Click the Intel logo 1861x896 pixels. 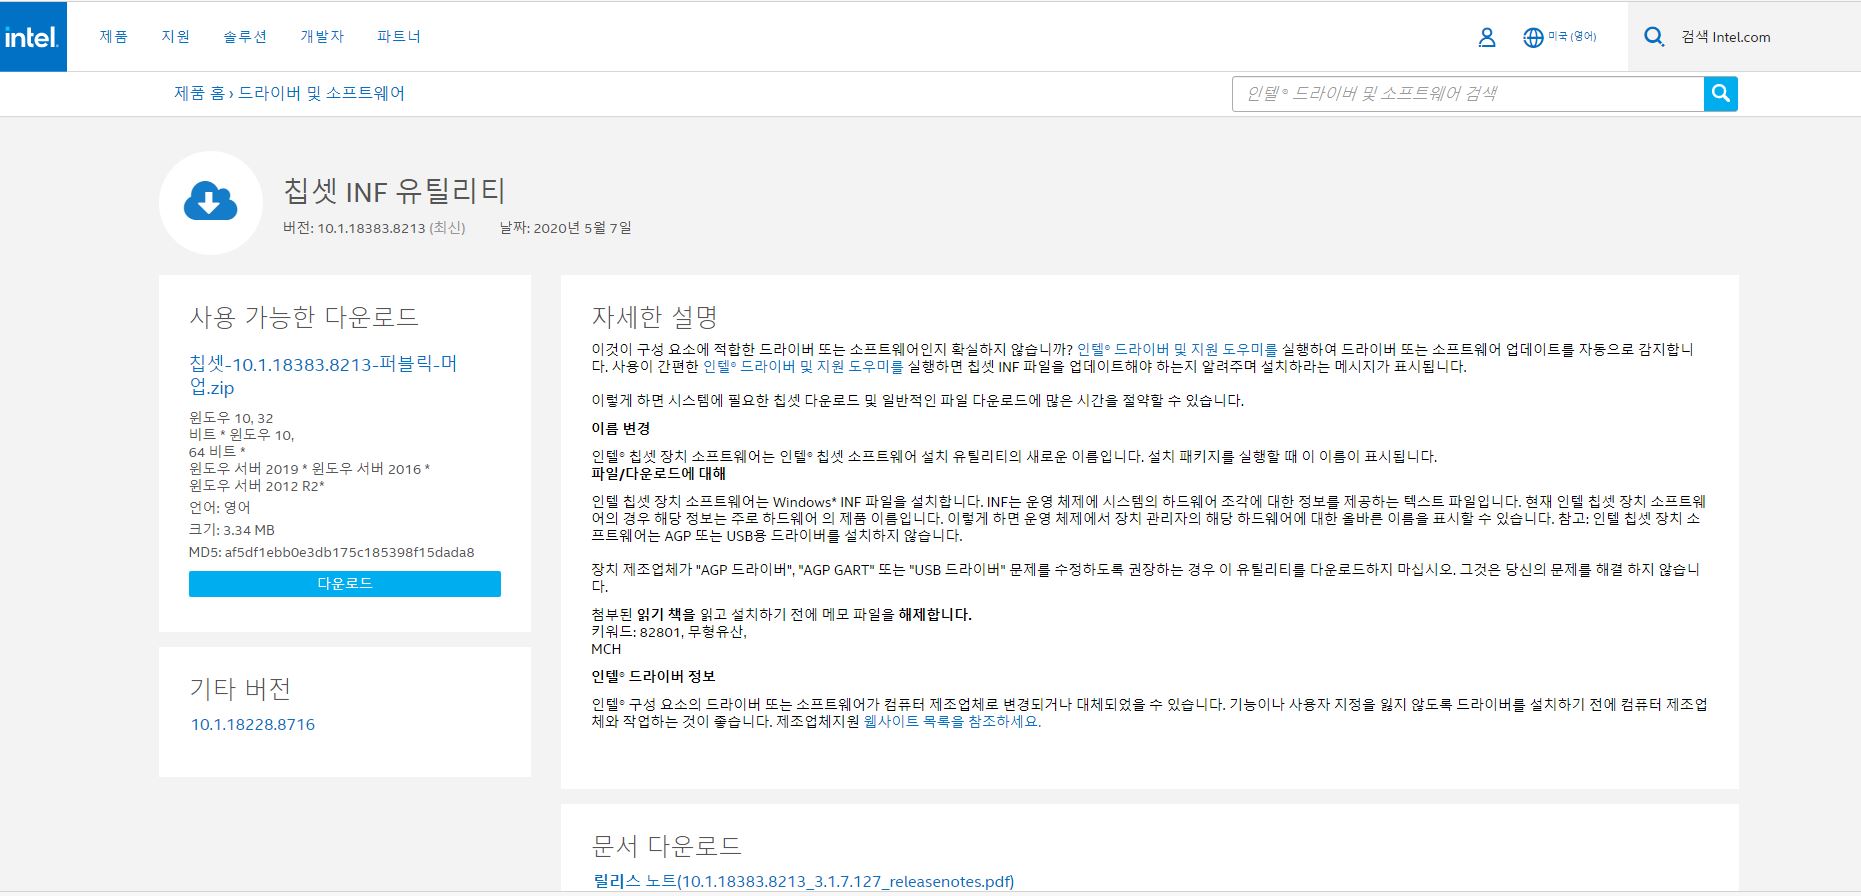pyautogui.click(x=33, y=37)
